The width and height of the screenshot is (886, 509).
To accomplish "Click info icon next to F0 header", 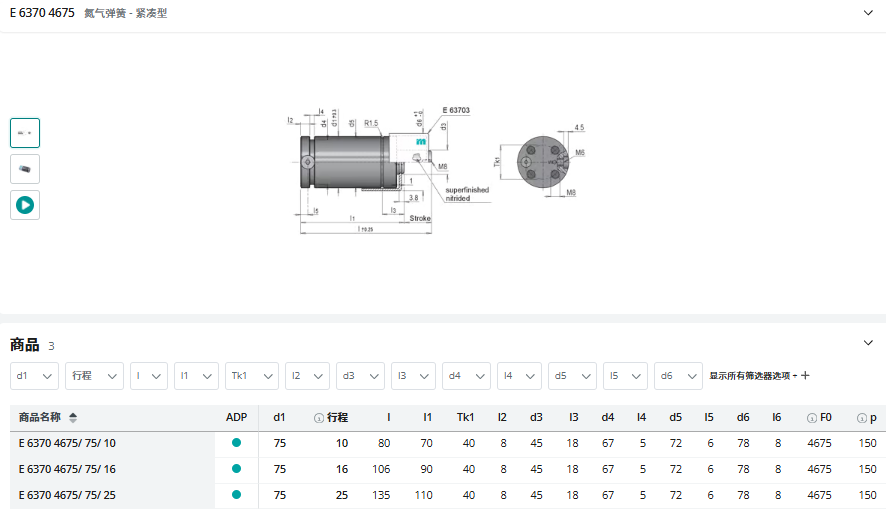I will click(811, 418).
